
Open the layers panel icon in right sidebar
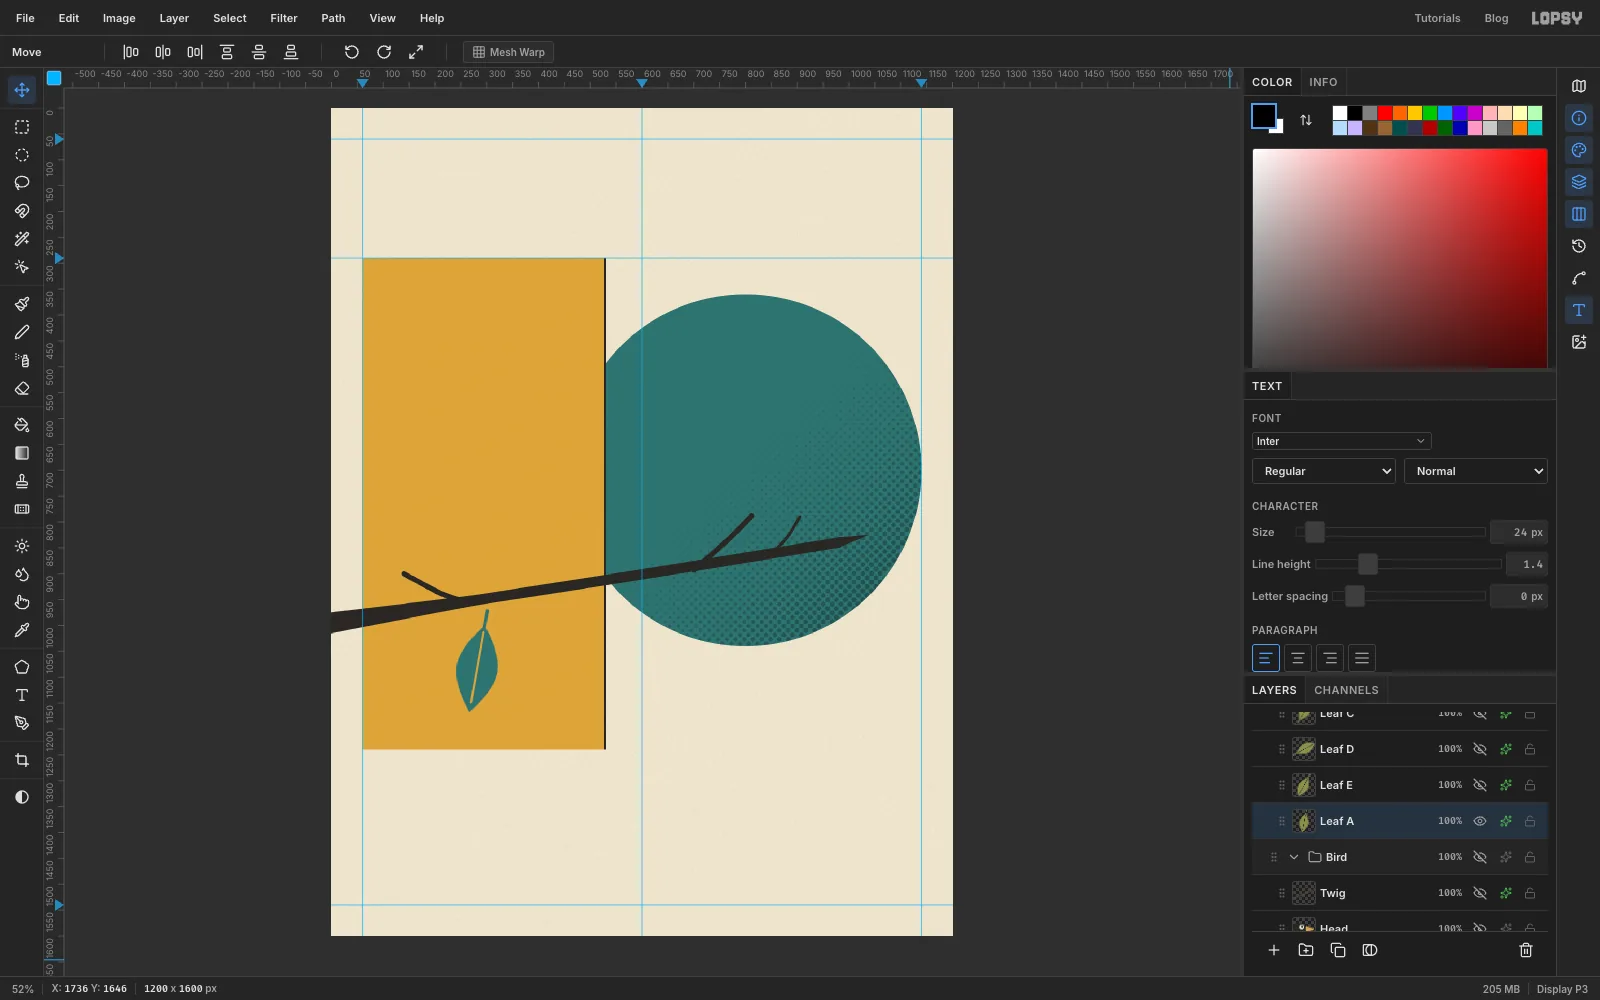(x=1579, y=182)
